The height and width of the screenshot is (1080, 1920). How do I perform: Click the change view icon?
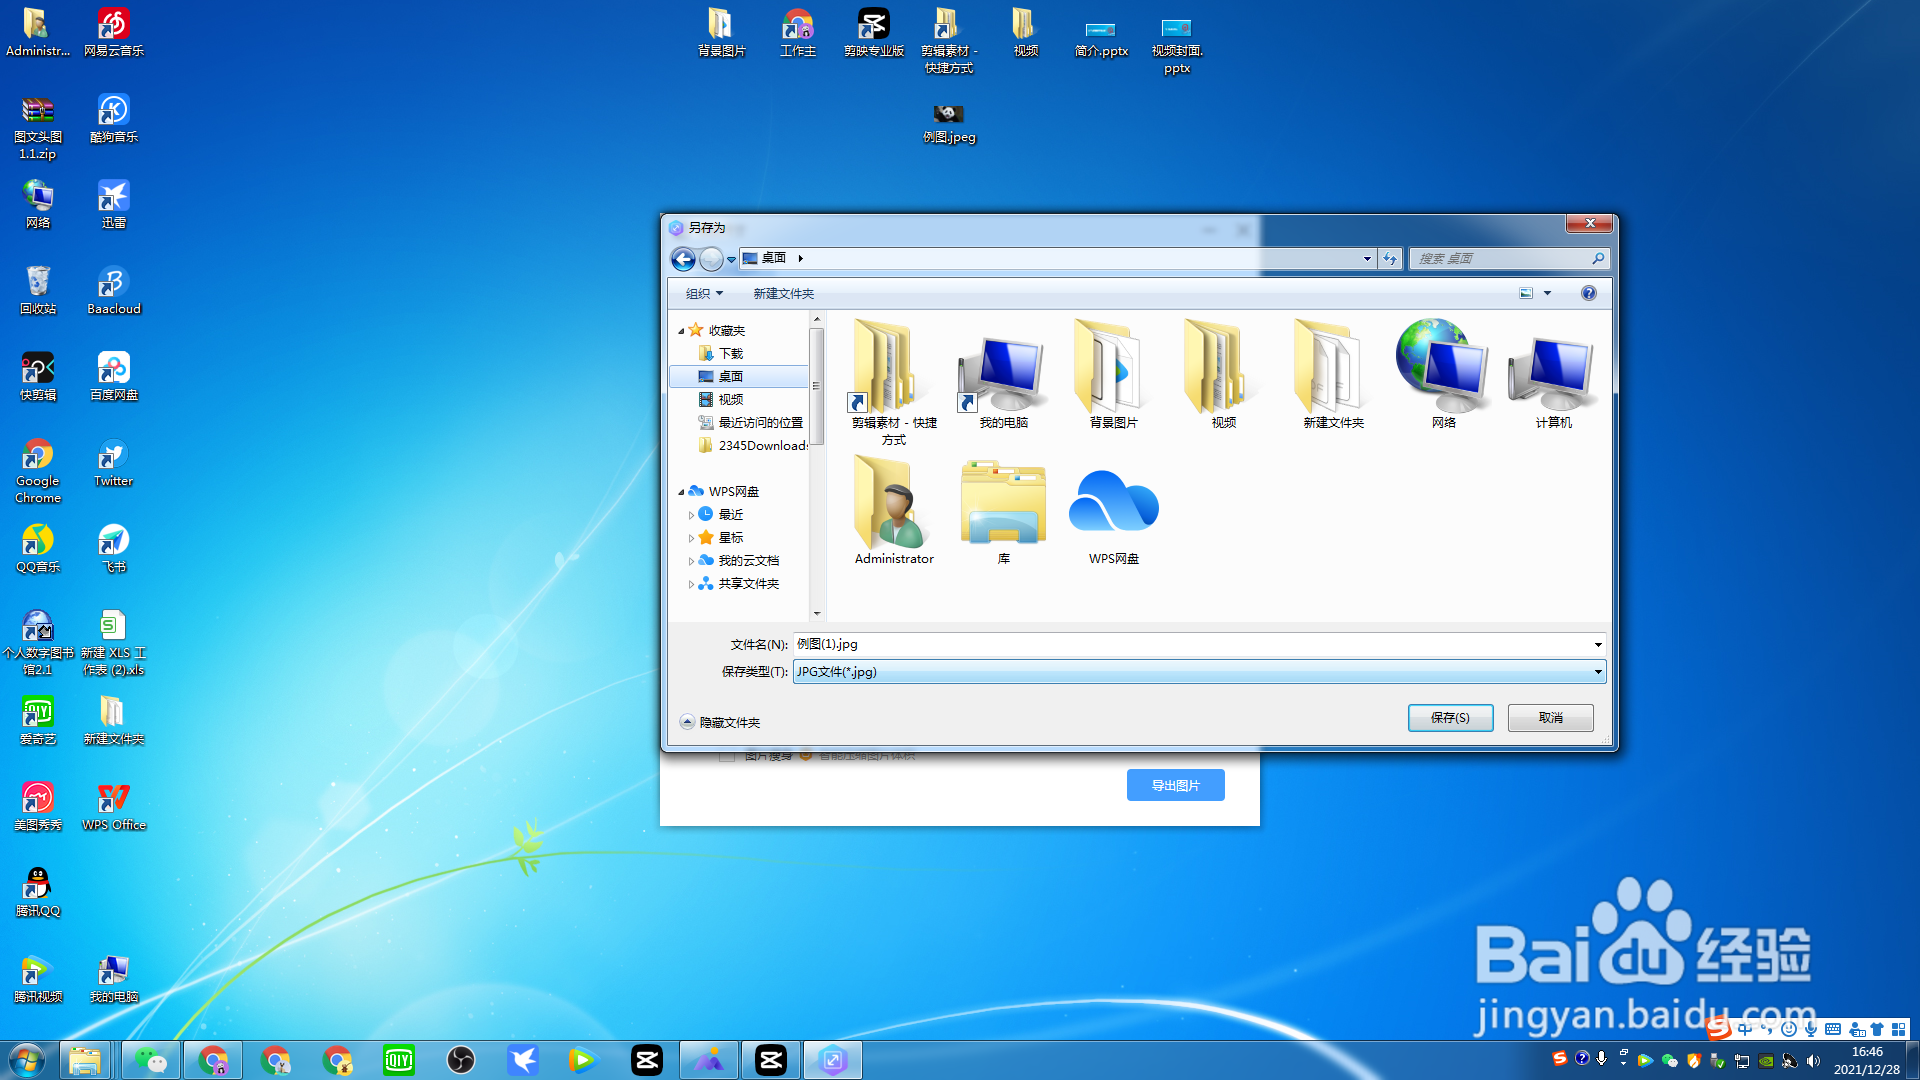pos(1526,293)
